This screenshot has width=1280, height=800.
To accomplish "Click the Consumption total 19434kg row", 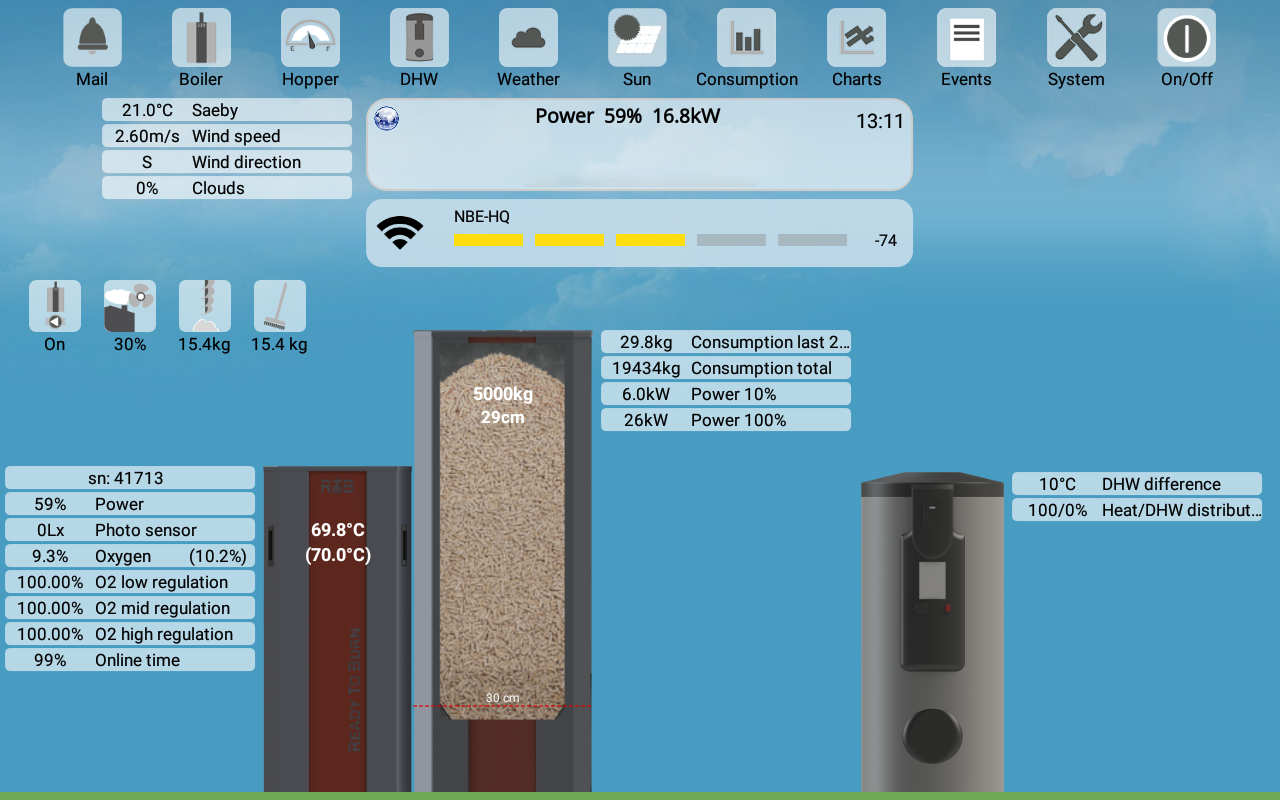I will (726, 368).
